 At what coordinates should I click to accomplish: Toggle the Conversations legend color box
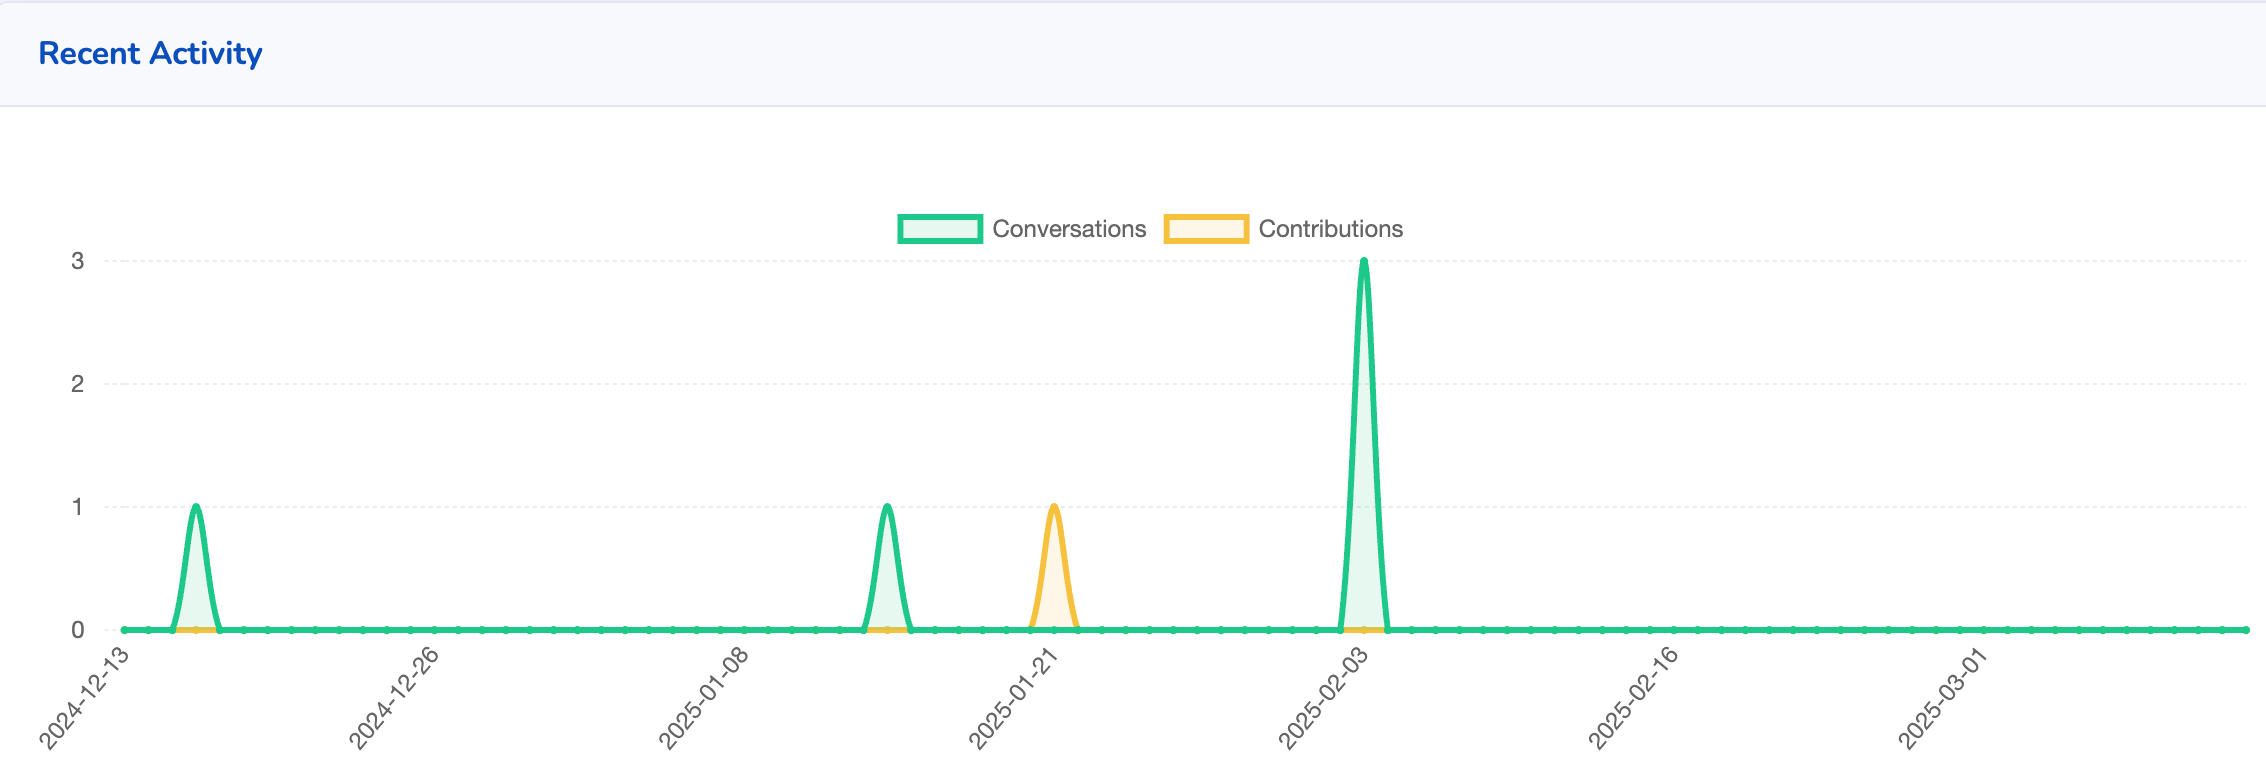939,229
